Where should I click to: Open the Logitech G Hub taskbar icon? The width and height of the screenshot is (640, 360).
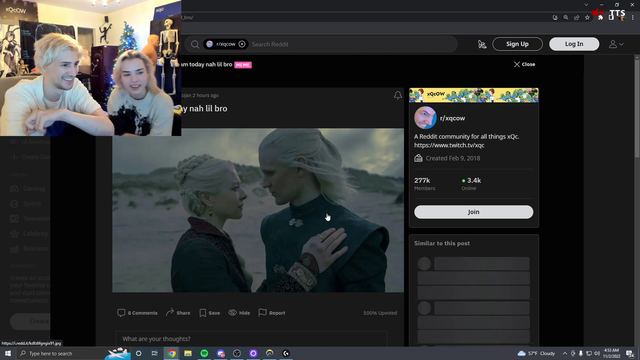tap(286, 353)
